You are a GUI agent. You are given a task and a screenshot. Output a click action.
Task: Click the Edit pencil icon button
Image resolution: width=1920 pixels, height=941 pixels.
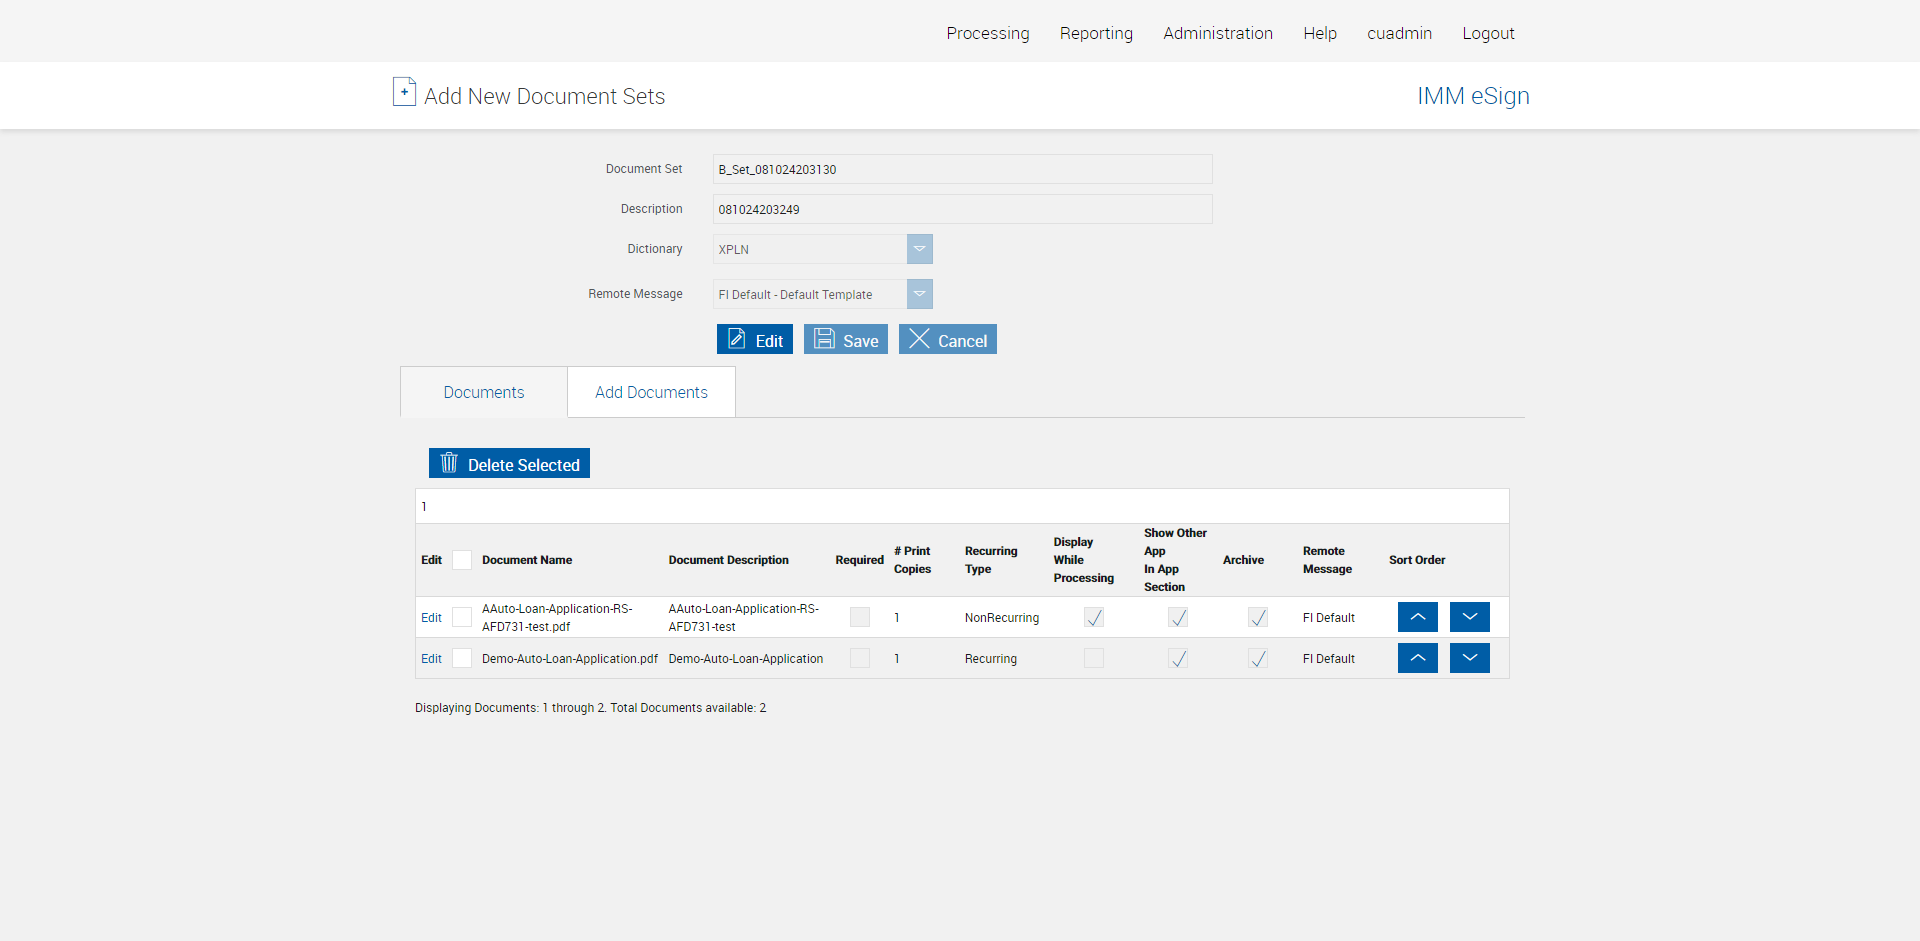pyautogui.click(x=737, y=339)
